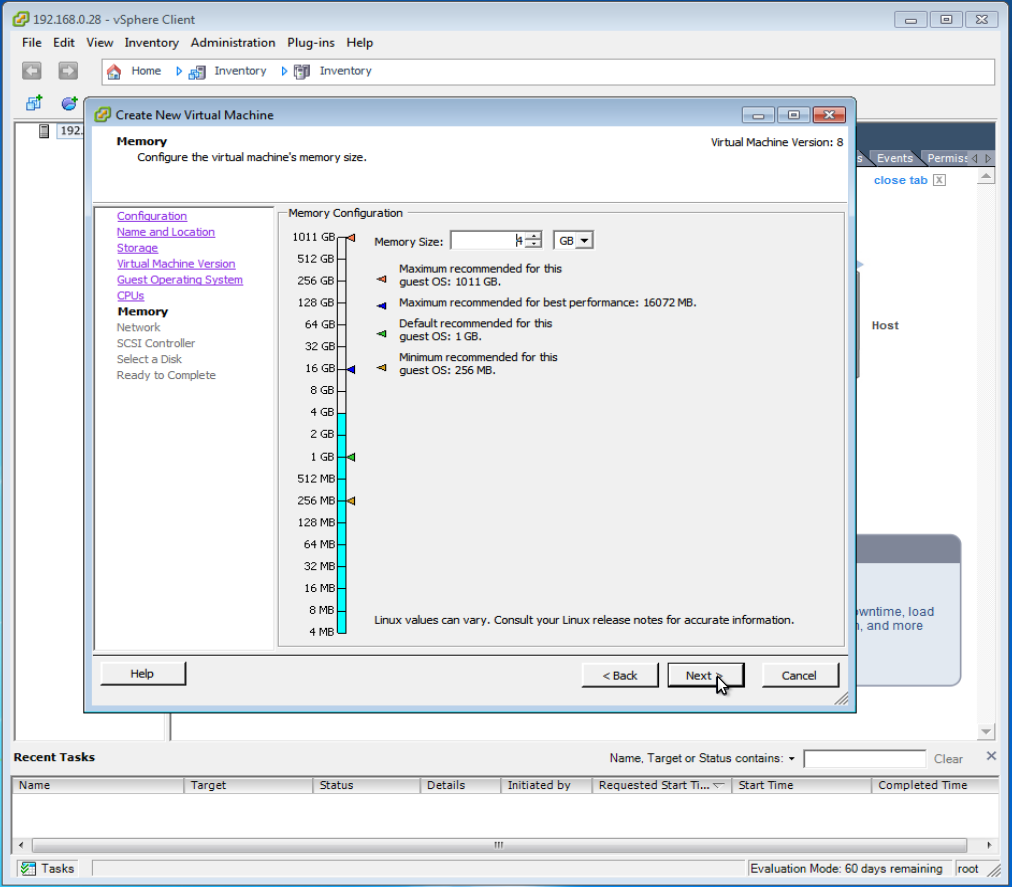Click the cyan memory slider bar

tap(341, 523)
